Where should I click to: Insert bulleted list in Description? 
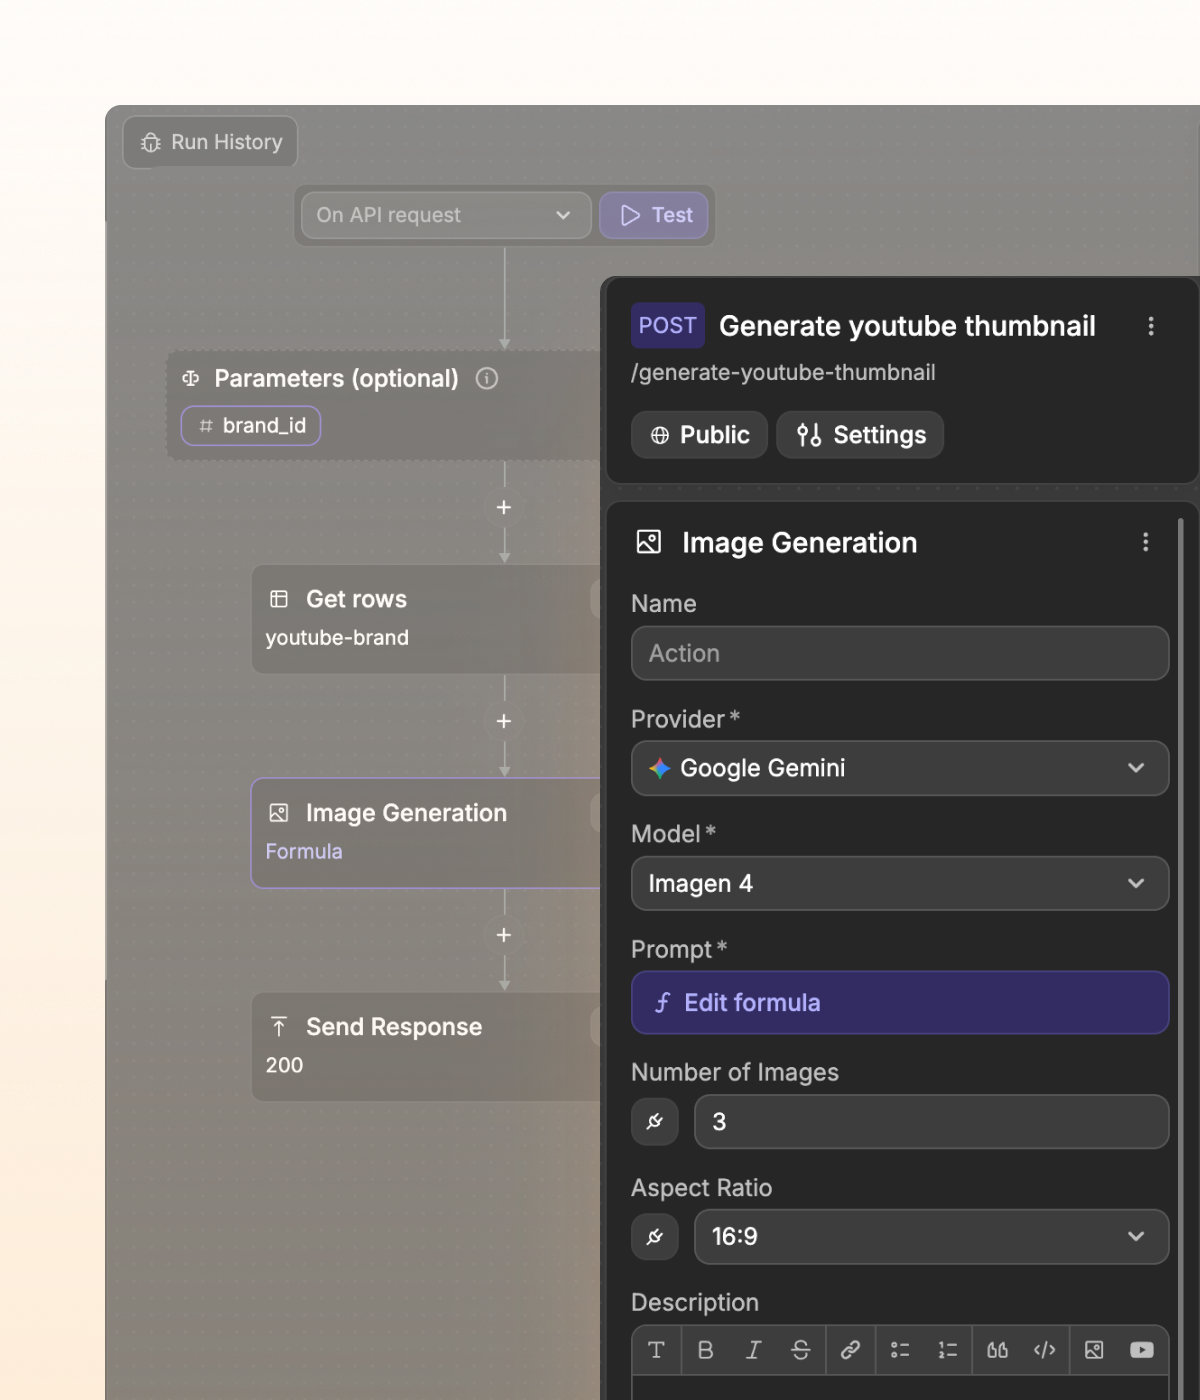point(900,1350)
